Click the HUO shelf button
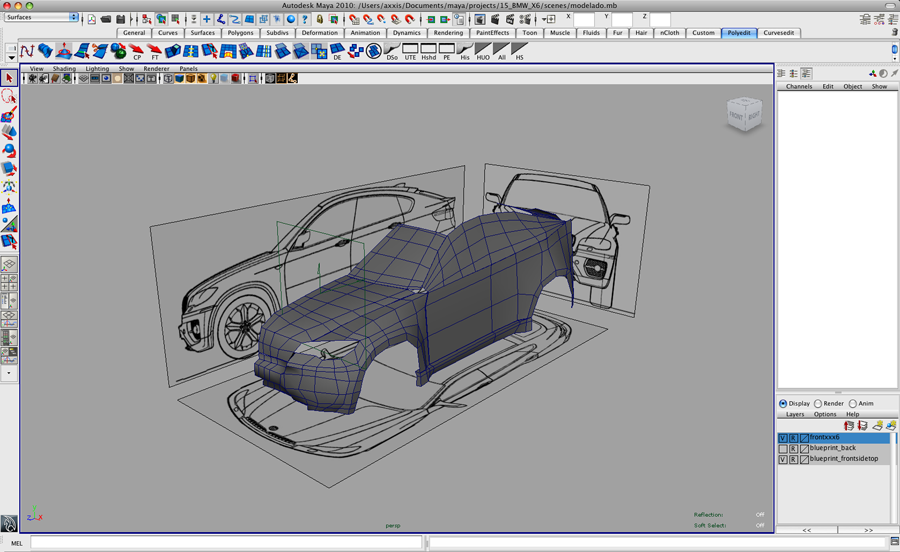The width and height of the screenshot is (900, 552). (x=483, y=51)
